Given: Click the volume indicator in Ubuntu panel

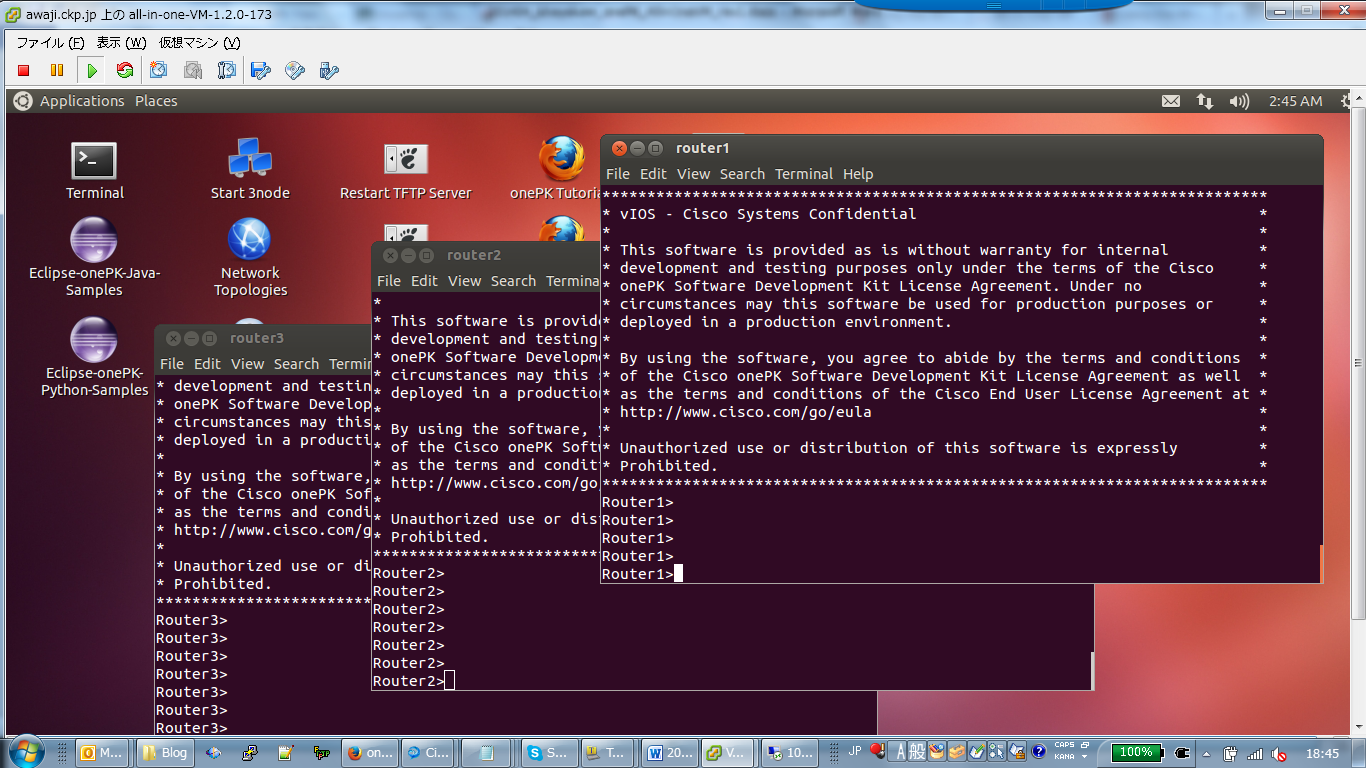Looking at the screenshot, I should (1239, 101).
